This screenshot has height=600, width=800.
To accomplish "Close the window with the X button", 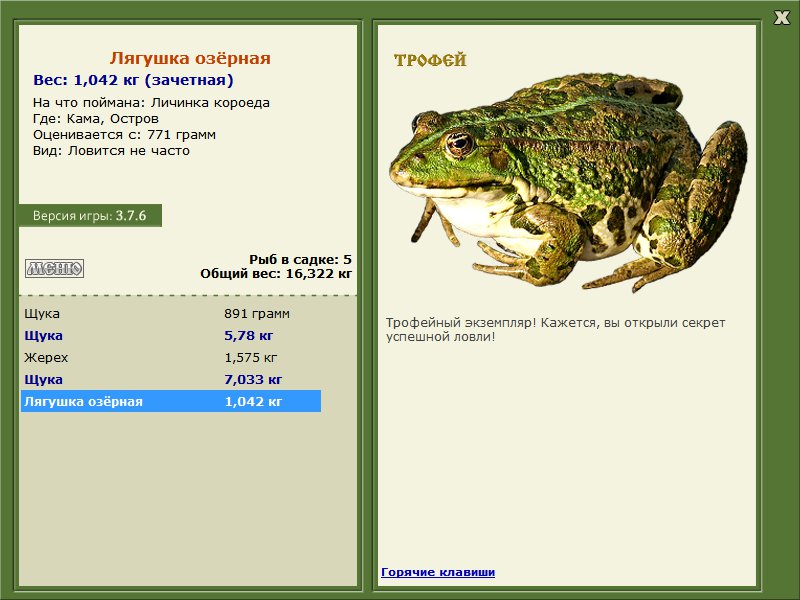I will click(781, 18).
